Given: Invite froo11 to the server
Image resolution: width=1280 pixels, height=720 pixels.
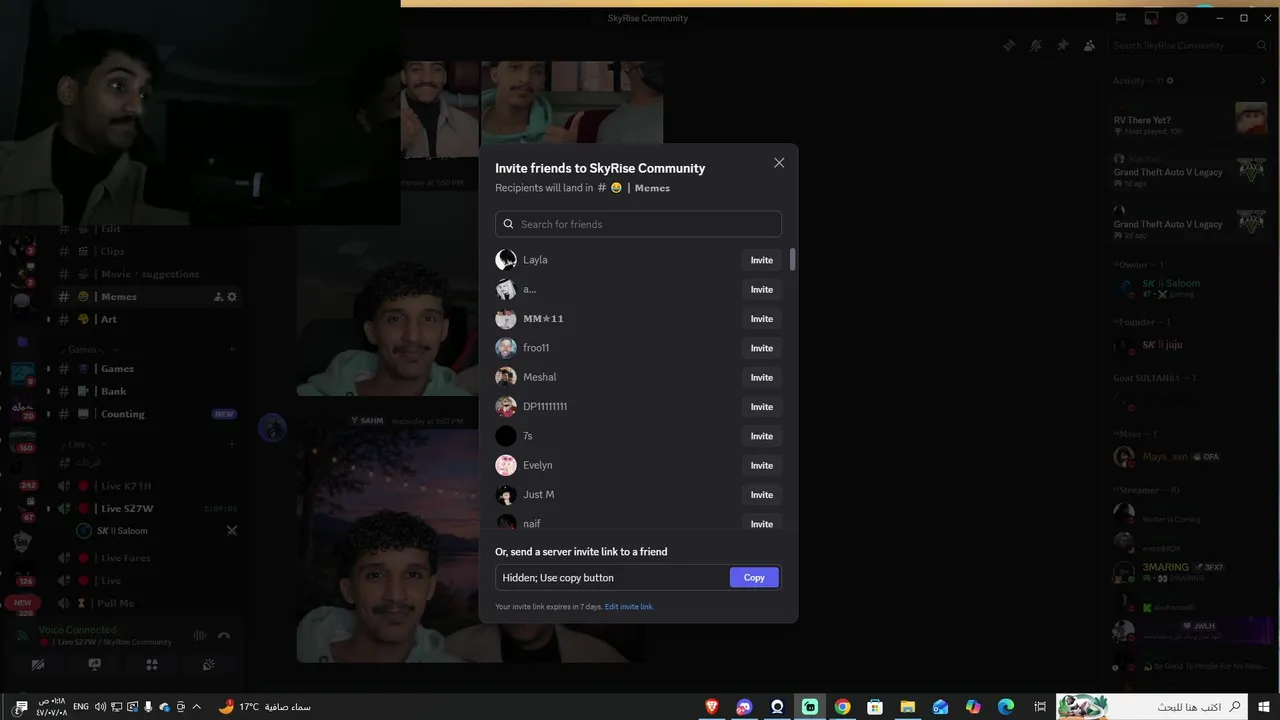Looking at the screenshot, I should [x=762, y=348].
